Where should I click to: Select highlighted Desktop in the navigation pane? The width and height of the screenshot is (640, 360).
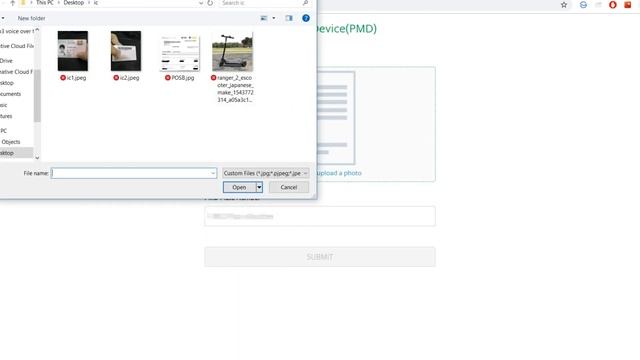[16, 153]
